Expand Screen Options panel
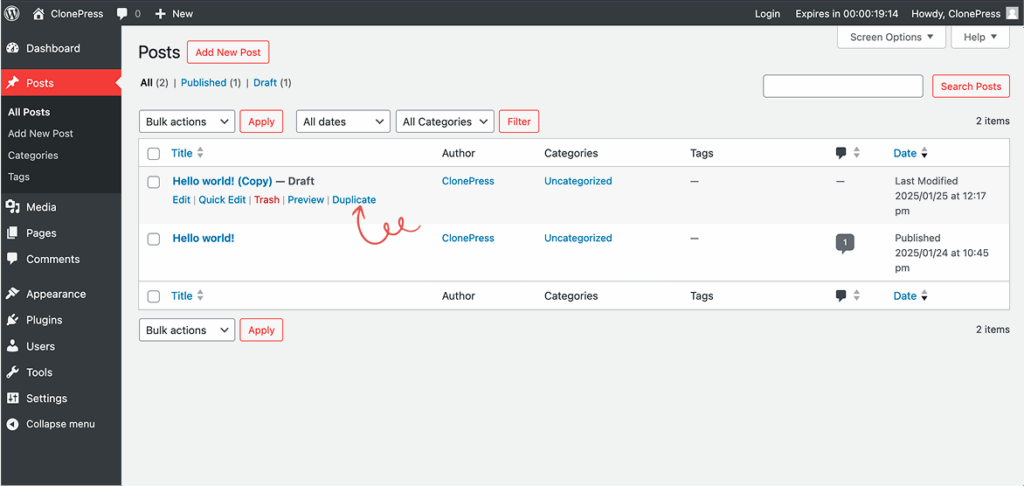 tap(891, 37)
